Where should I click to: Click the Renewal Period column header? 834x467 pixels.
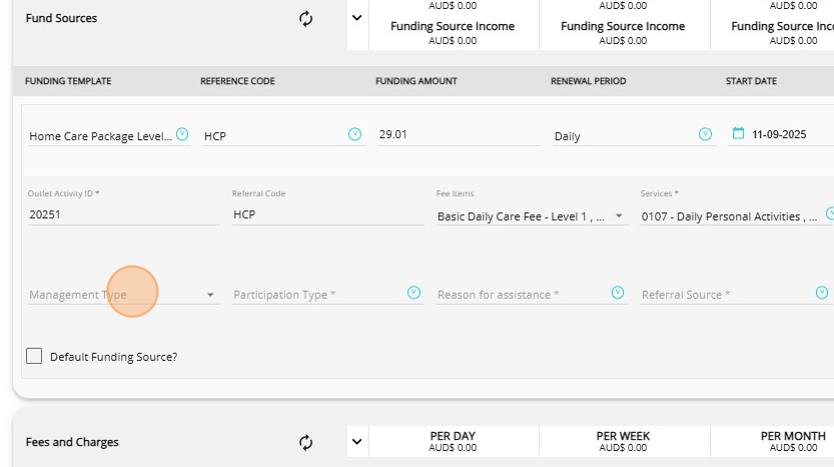click(588, 81)
